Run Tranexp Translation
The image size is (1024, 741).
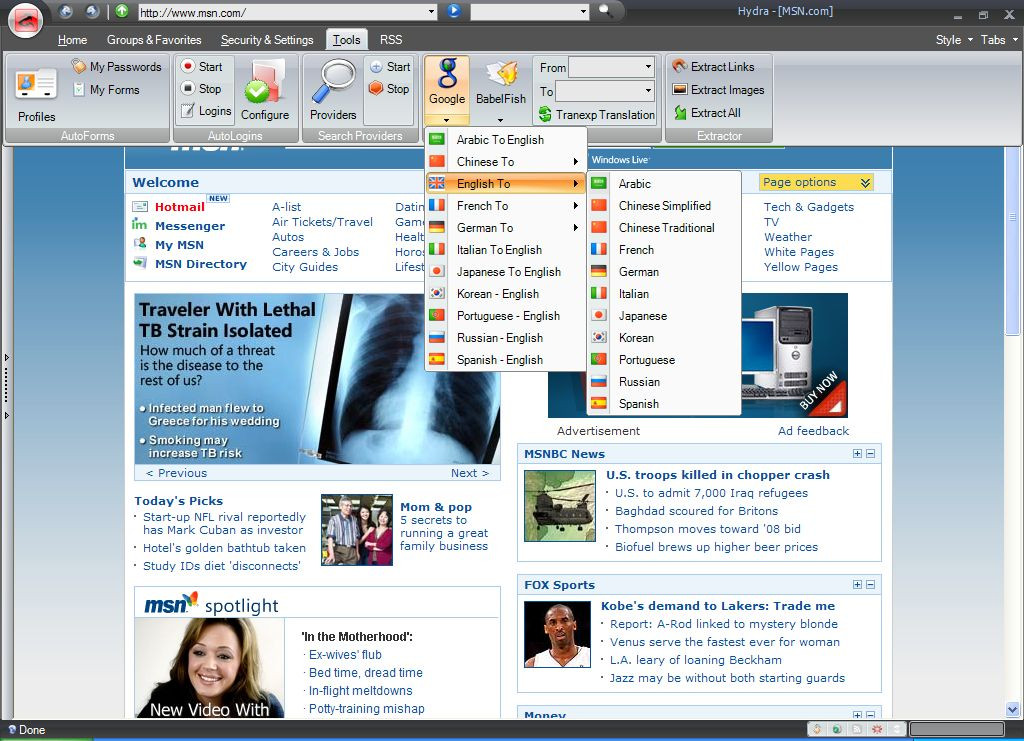[x=597, y=115]
